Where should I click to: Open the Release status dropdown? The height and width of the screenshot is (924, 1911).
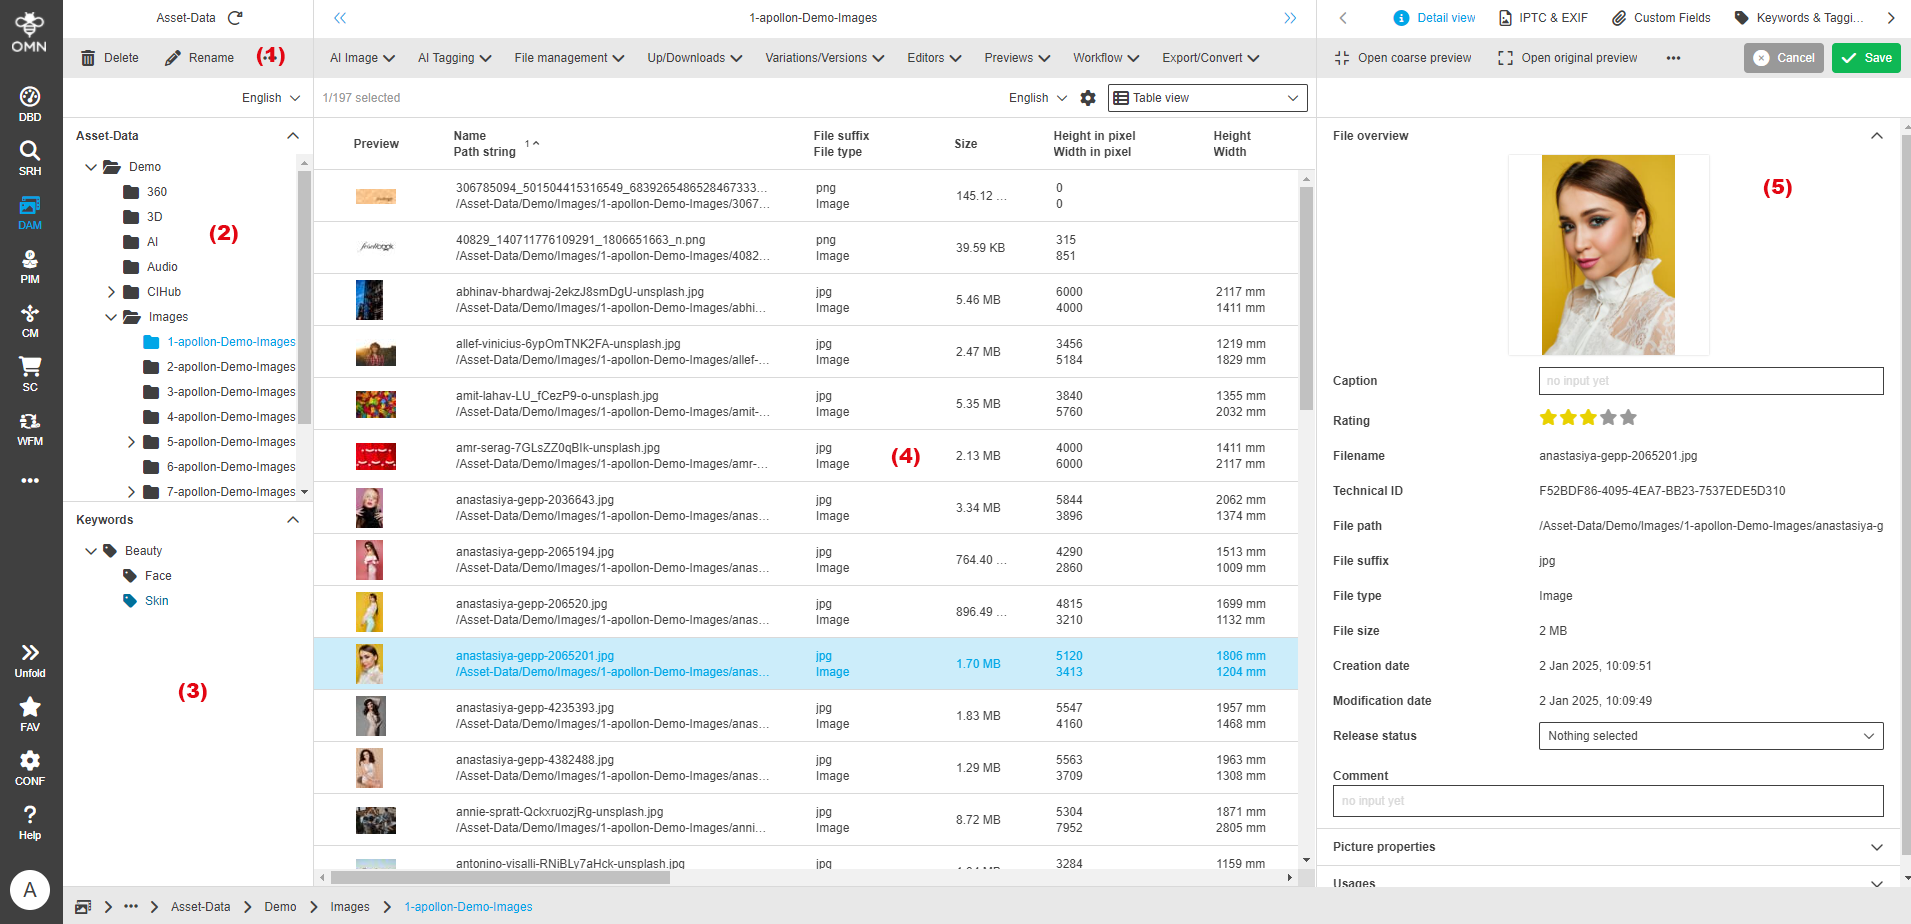pyautogui.click(x=1709, y=736)
